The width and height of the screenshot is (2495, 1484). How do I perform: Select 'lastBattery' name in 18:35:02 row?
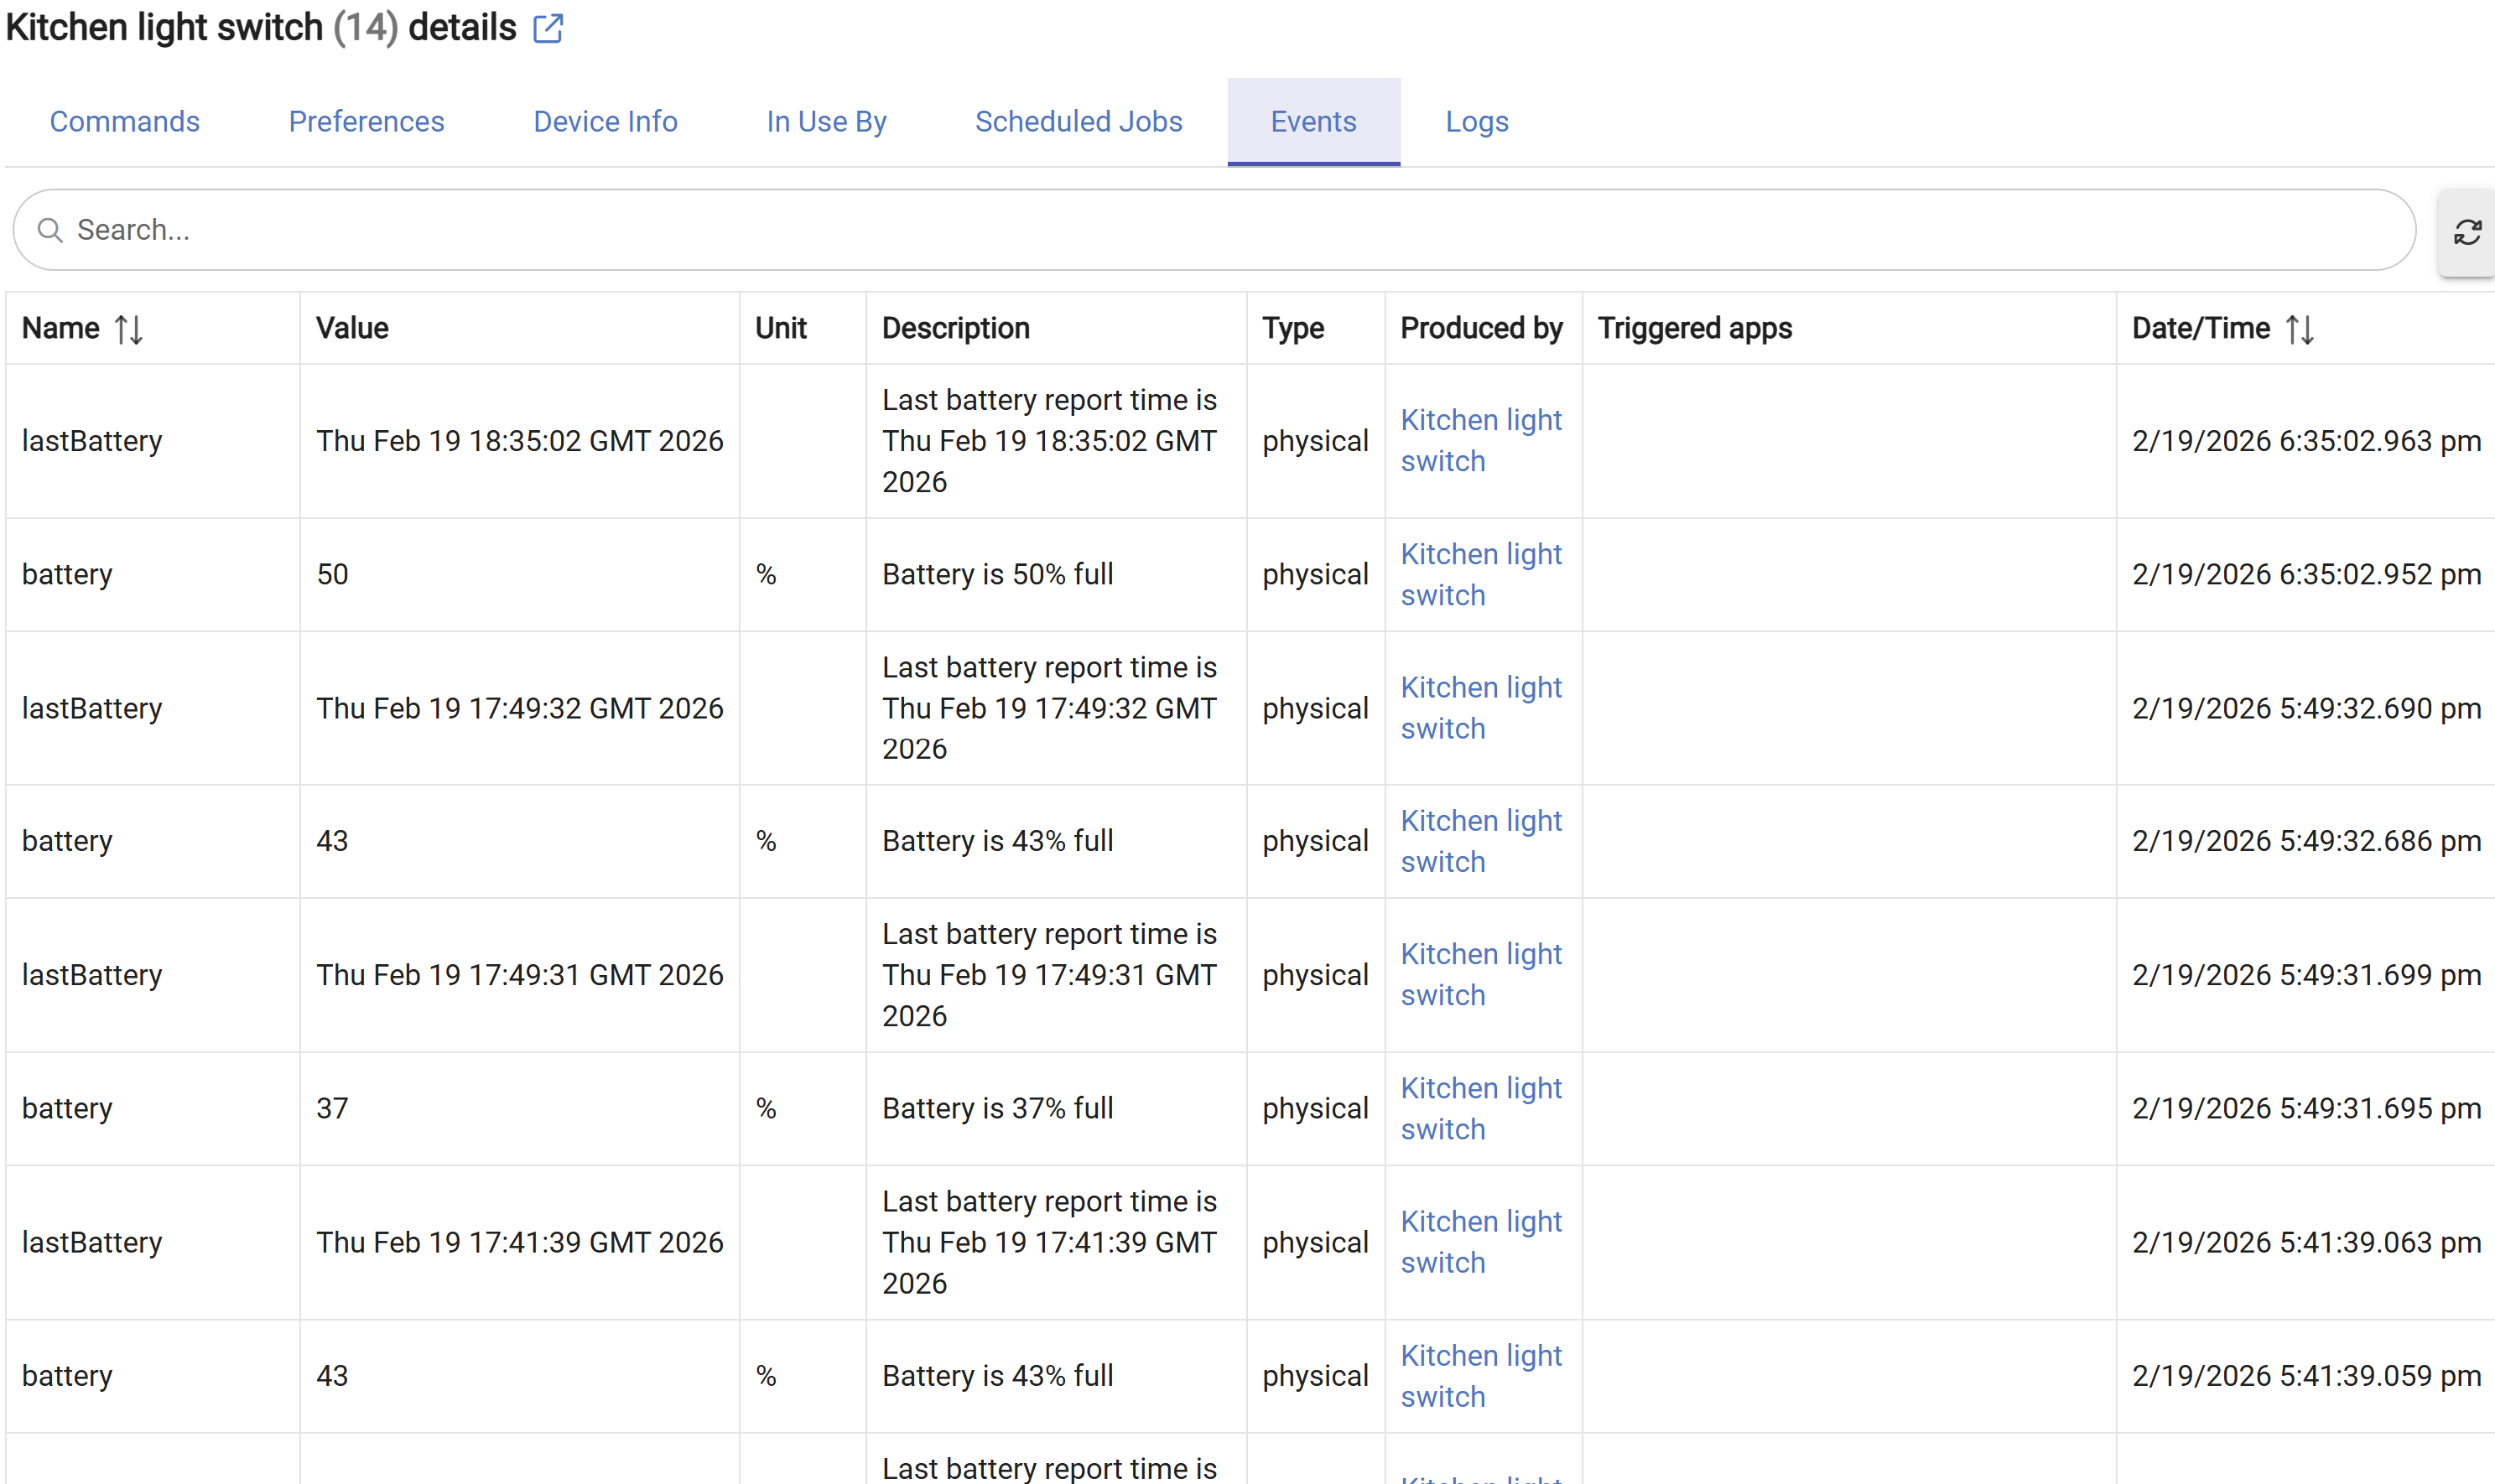(x=92, y=441)
